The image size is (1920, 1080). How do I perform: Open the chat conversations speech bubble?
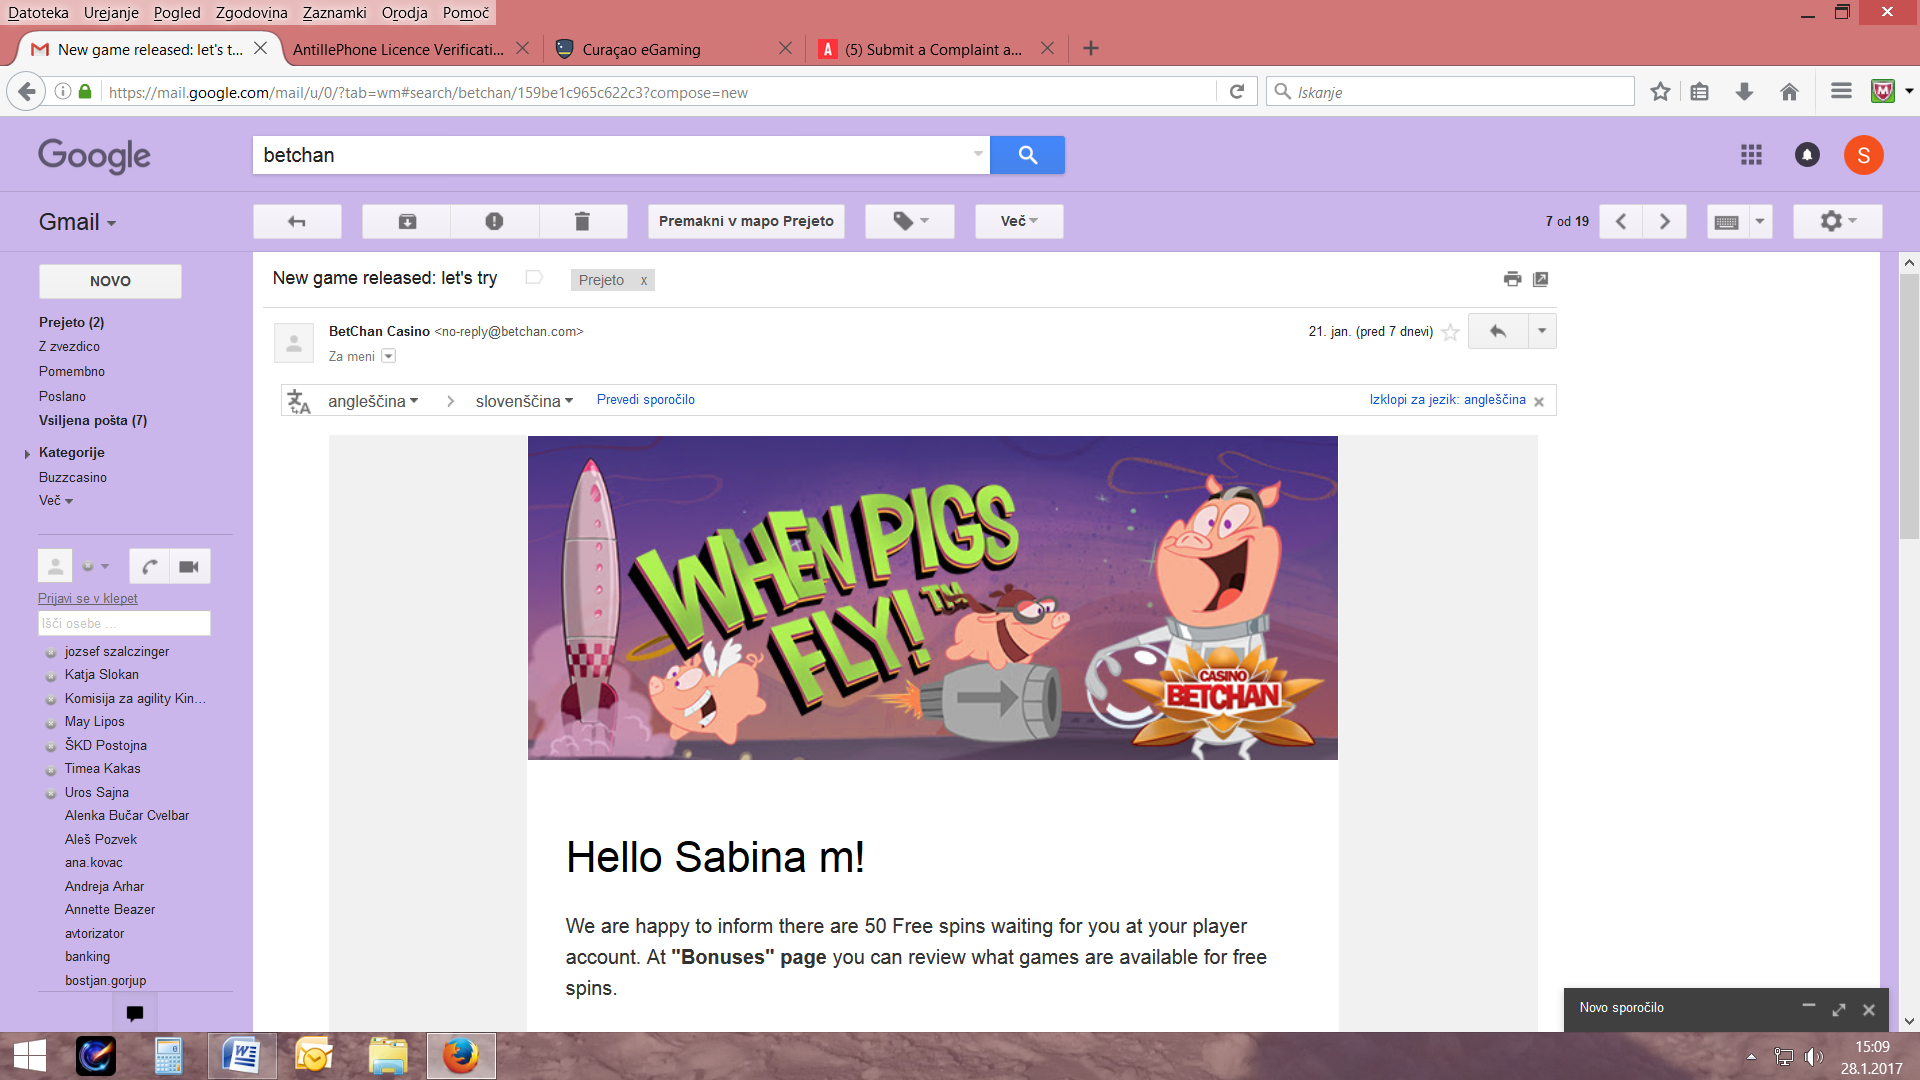pyautogui.click(x=135, y=1013)
